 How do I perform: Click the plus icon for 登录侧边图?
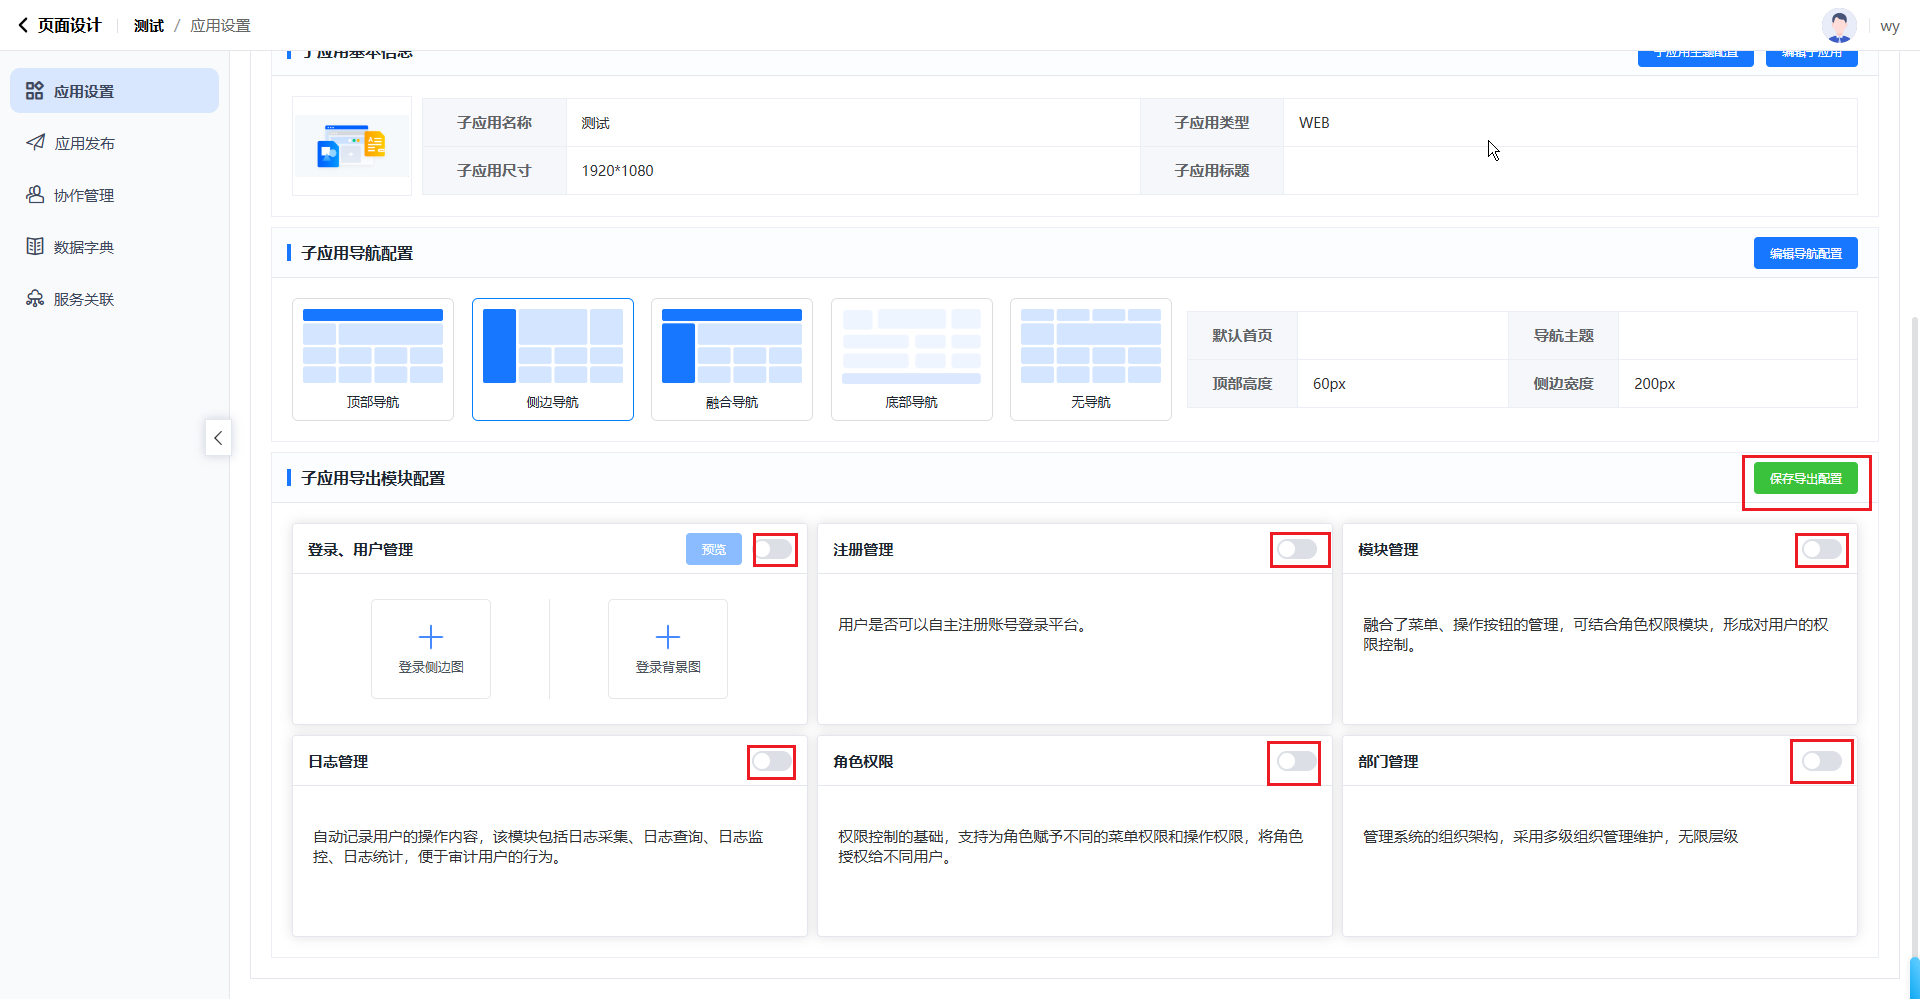click(x=431, y=637)
